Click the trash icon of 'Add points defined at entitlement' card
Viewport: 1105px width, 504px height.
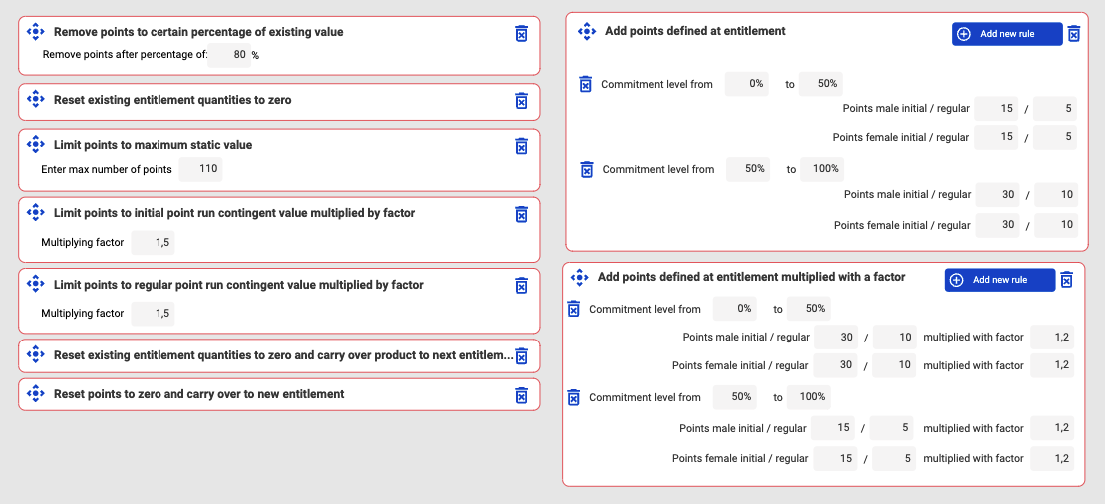1074,34
